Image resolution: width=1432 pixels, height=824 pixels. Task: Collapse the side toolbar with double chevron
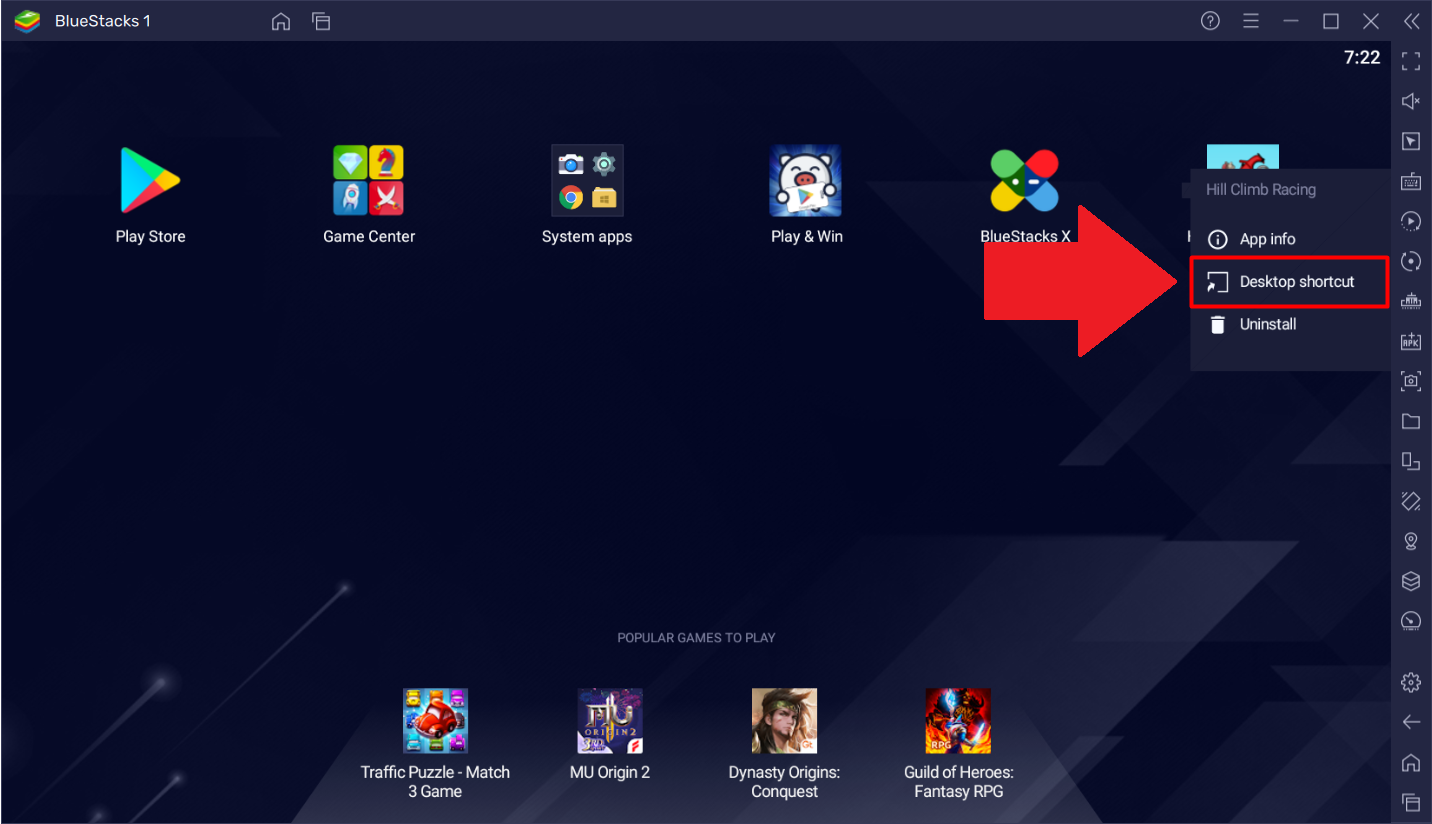click(1411, 21)
